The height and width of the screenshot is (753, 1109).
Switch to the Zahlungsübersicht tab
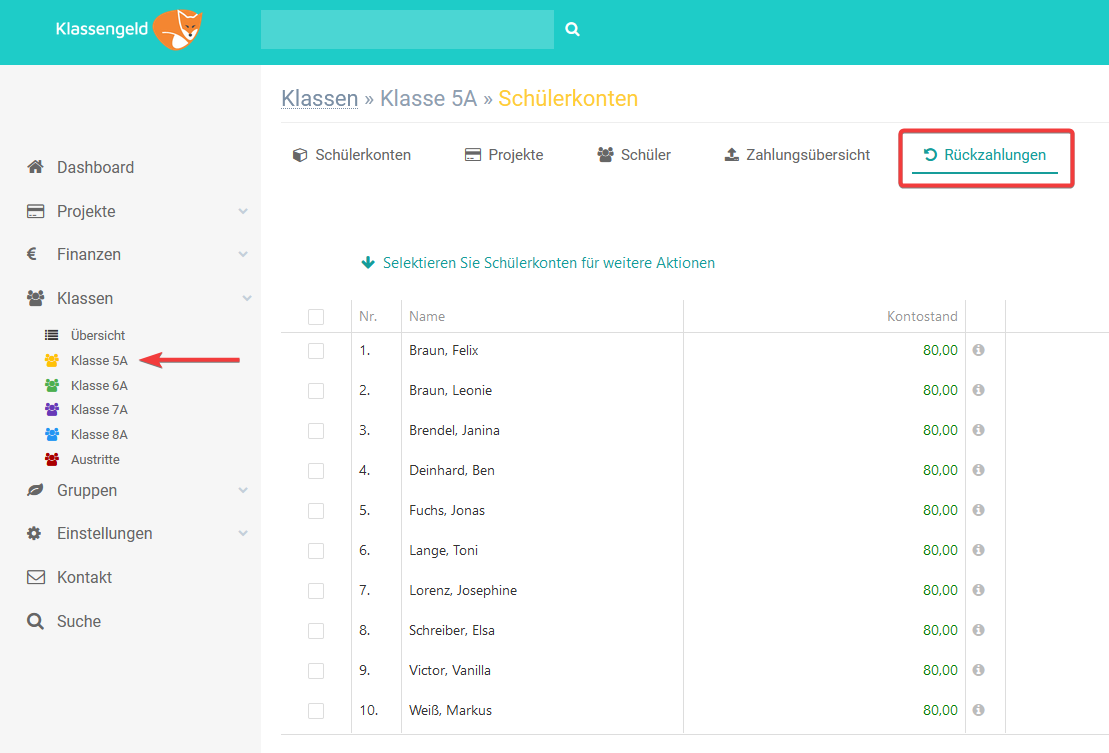797,155
